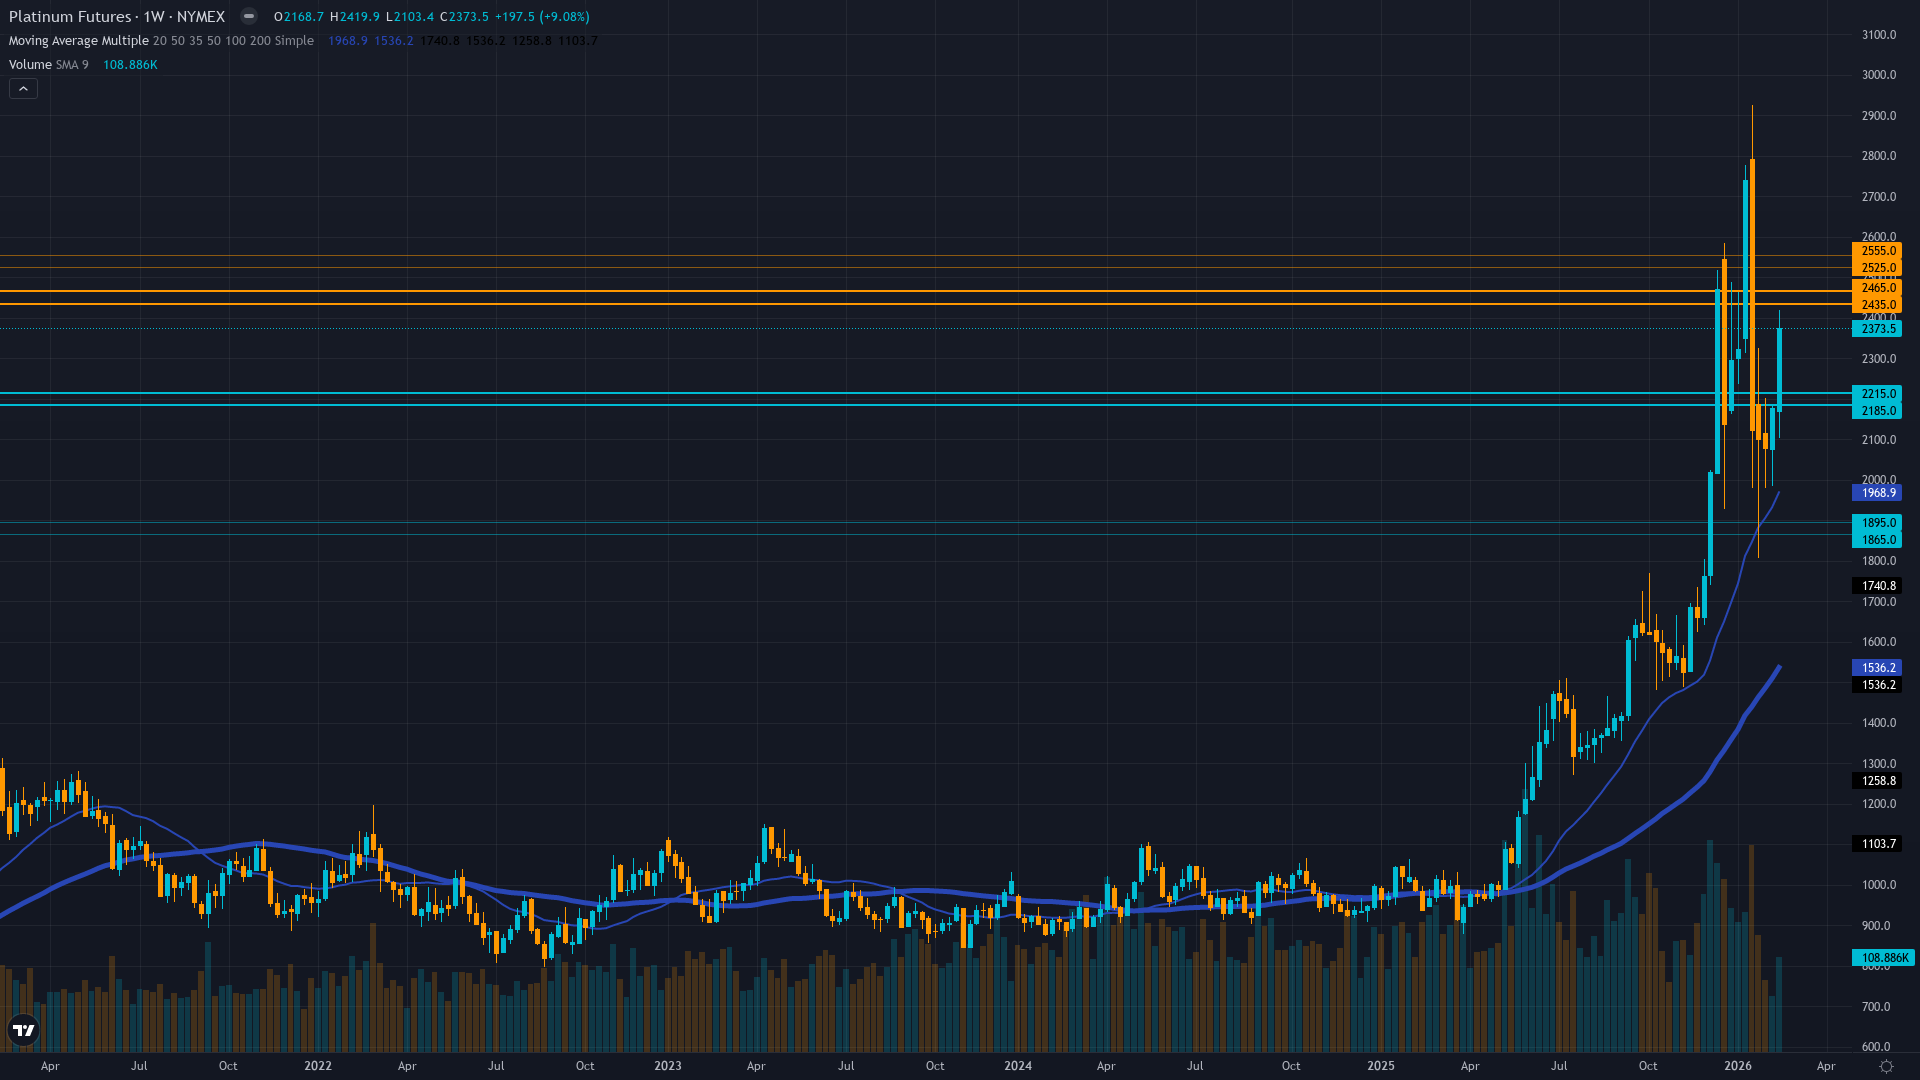Collapse the indicator legend with the chevron button

pos(23,89)
